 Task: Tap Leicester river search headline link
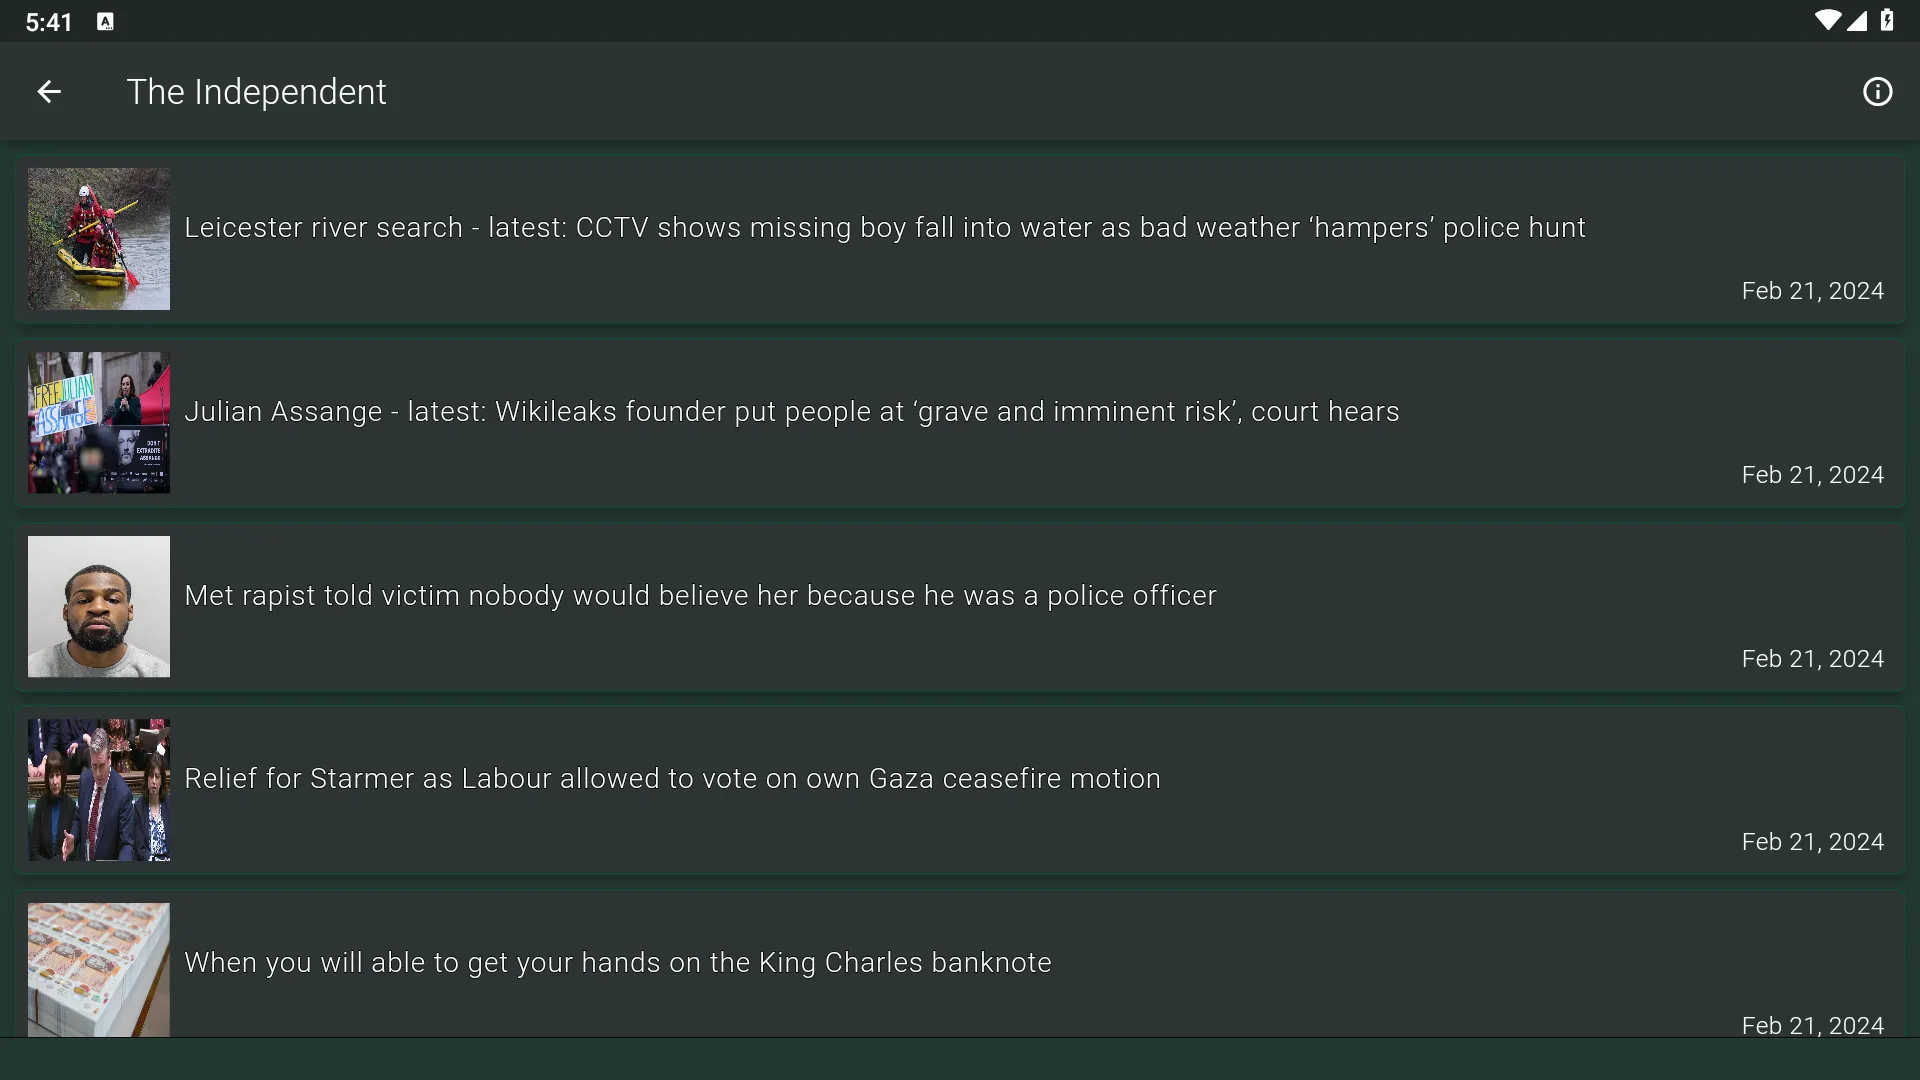coord(886,227)
